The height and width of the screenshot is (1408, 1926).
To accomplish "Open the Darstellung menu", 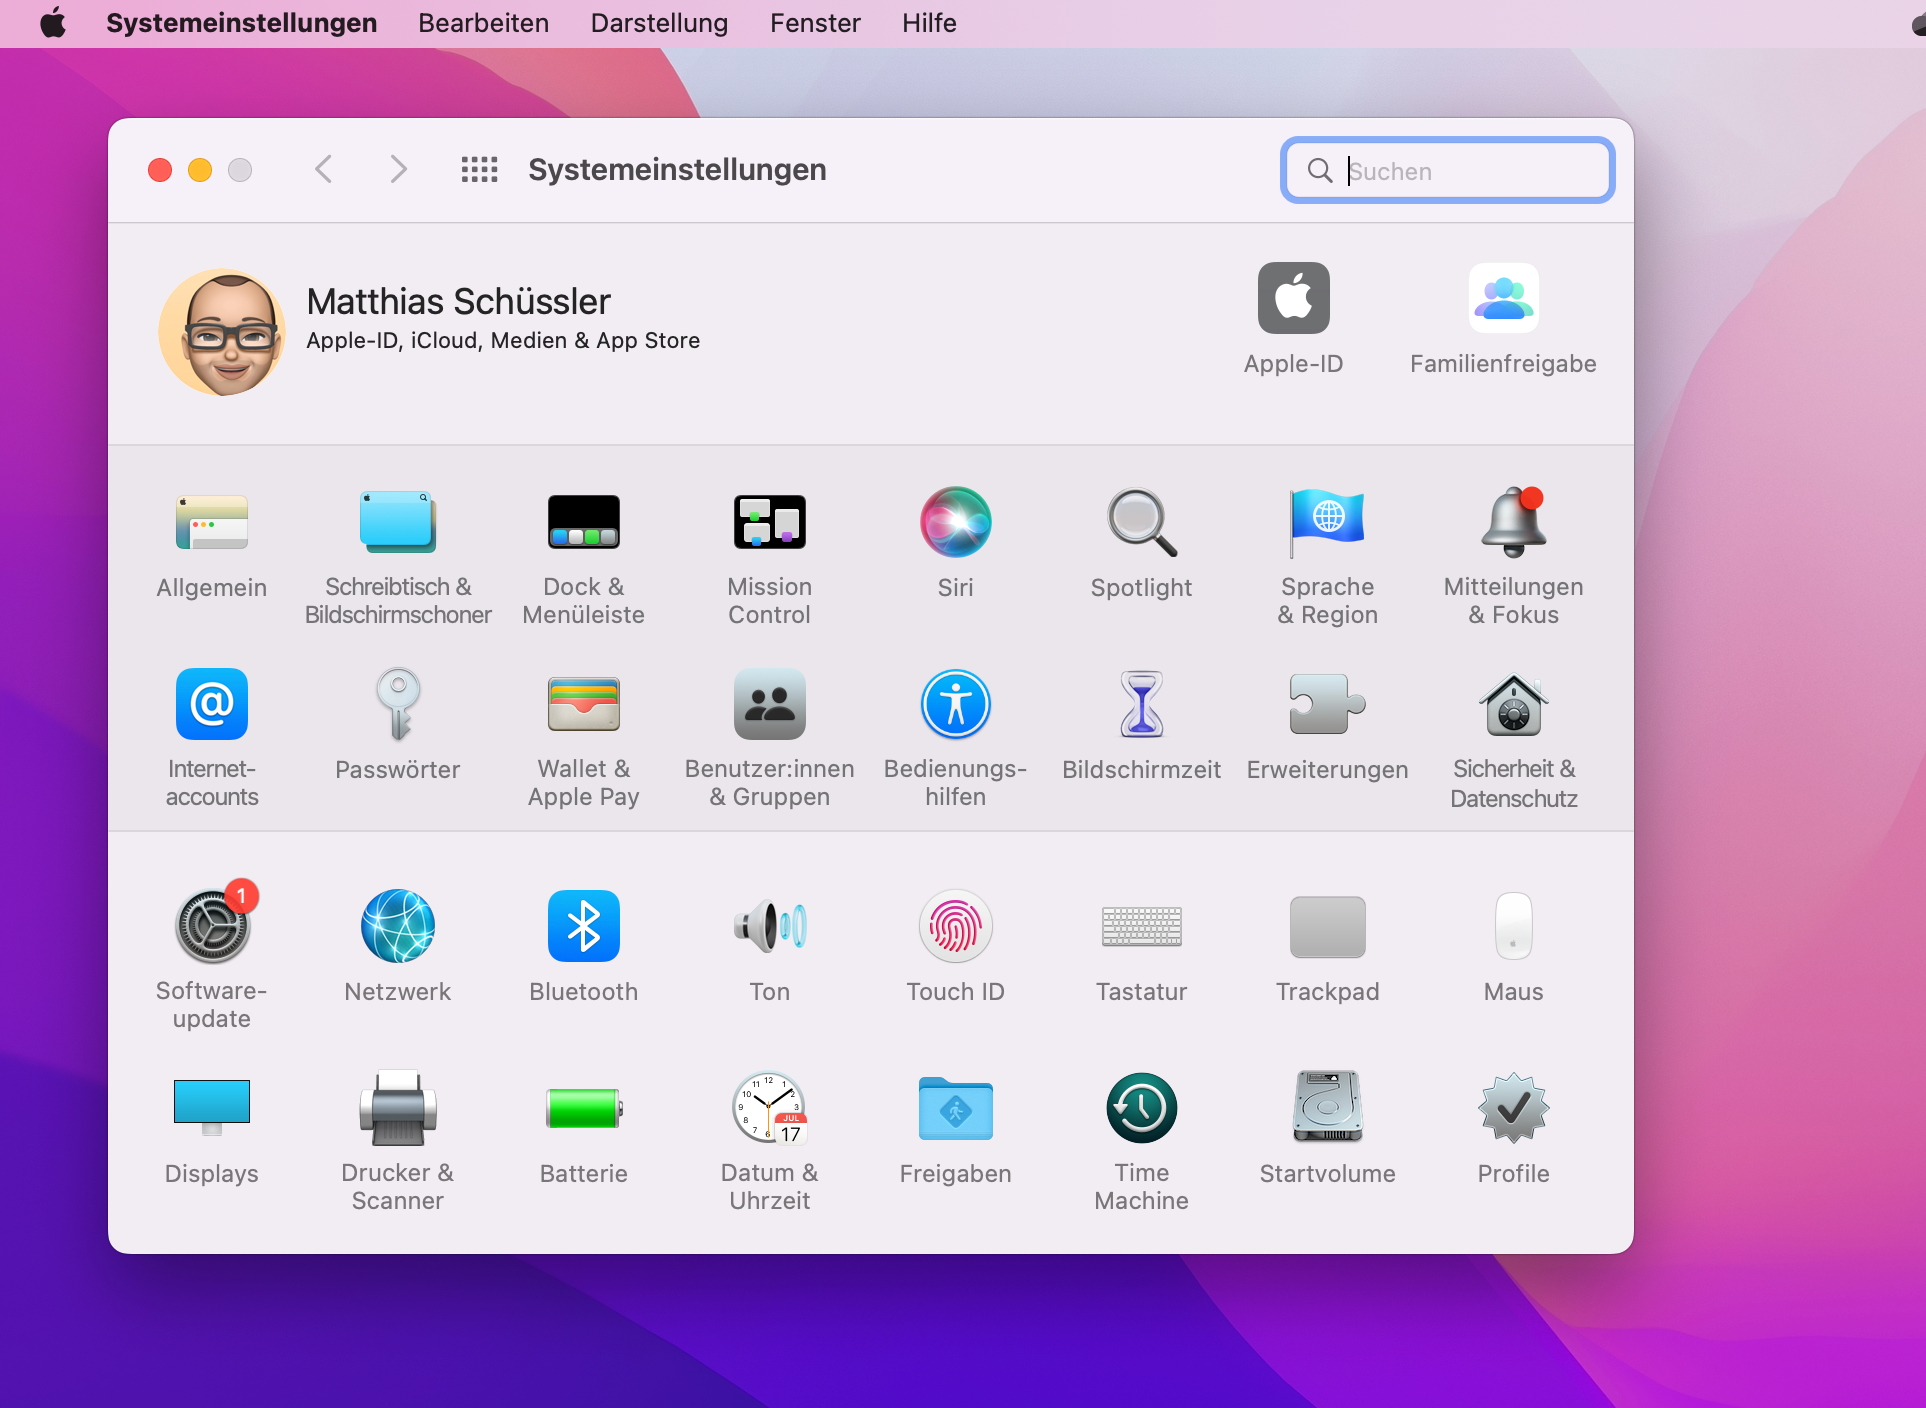I will click(x=660, y=23).
